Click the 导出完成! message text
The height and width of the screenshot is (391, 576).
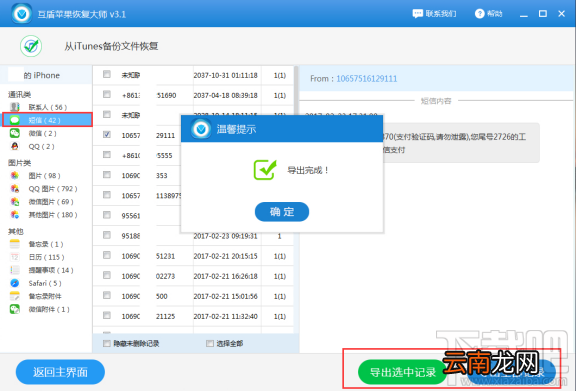[308, 170]
